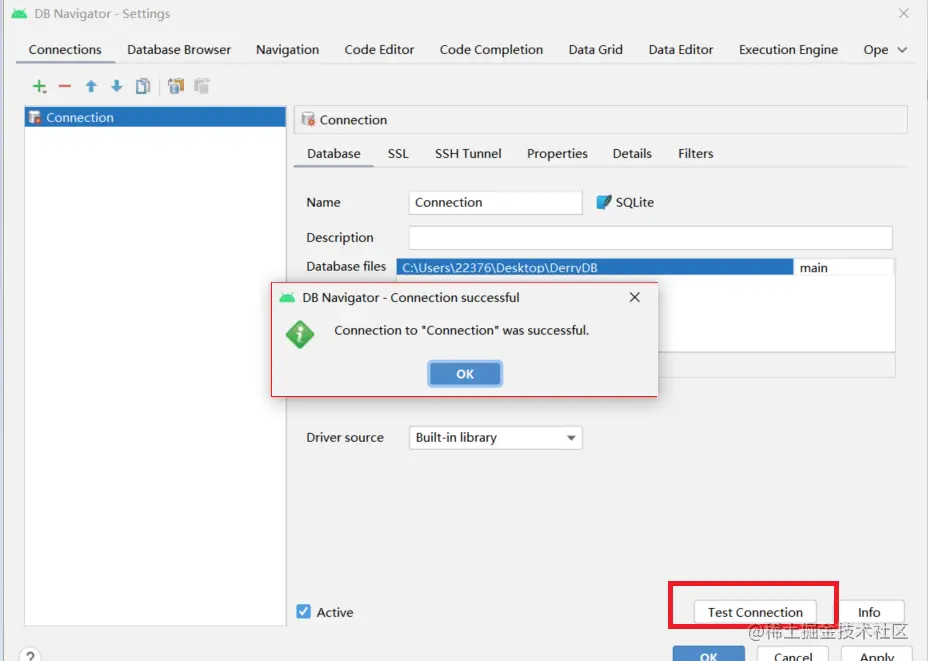Move connection up with arrow icon
The height and width of the screenshot is (661, 928).
tap(91, 86)
